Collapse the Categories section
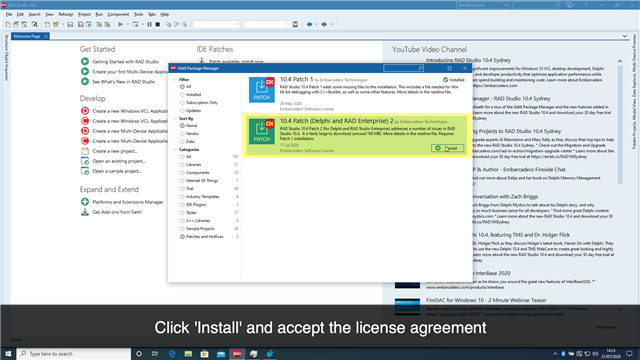The width and height of the screenshot is (640, 360). (x=176, y=149)
